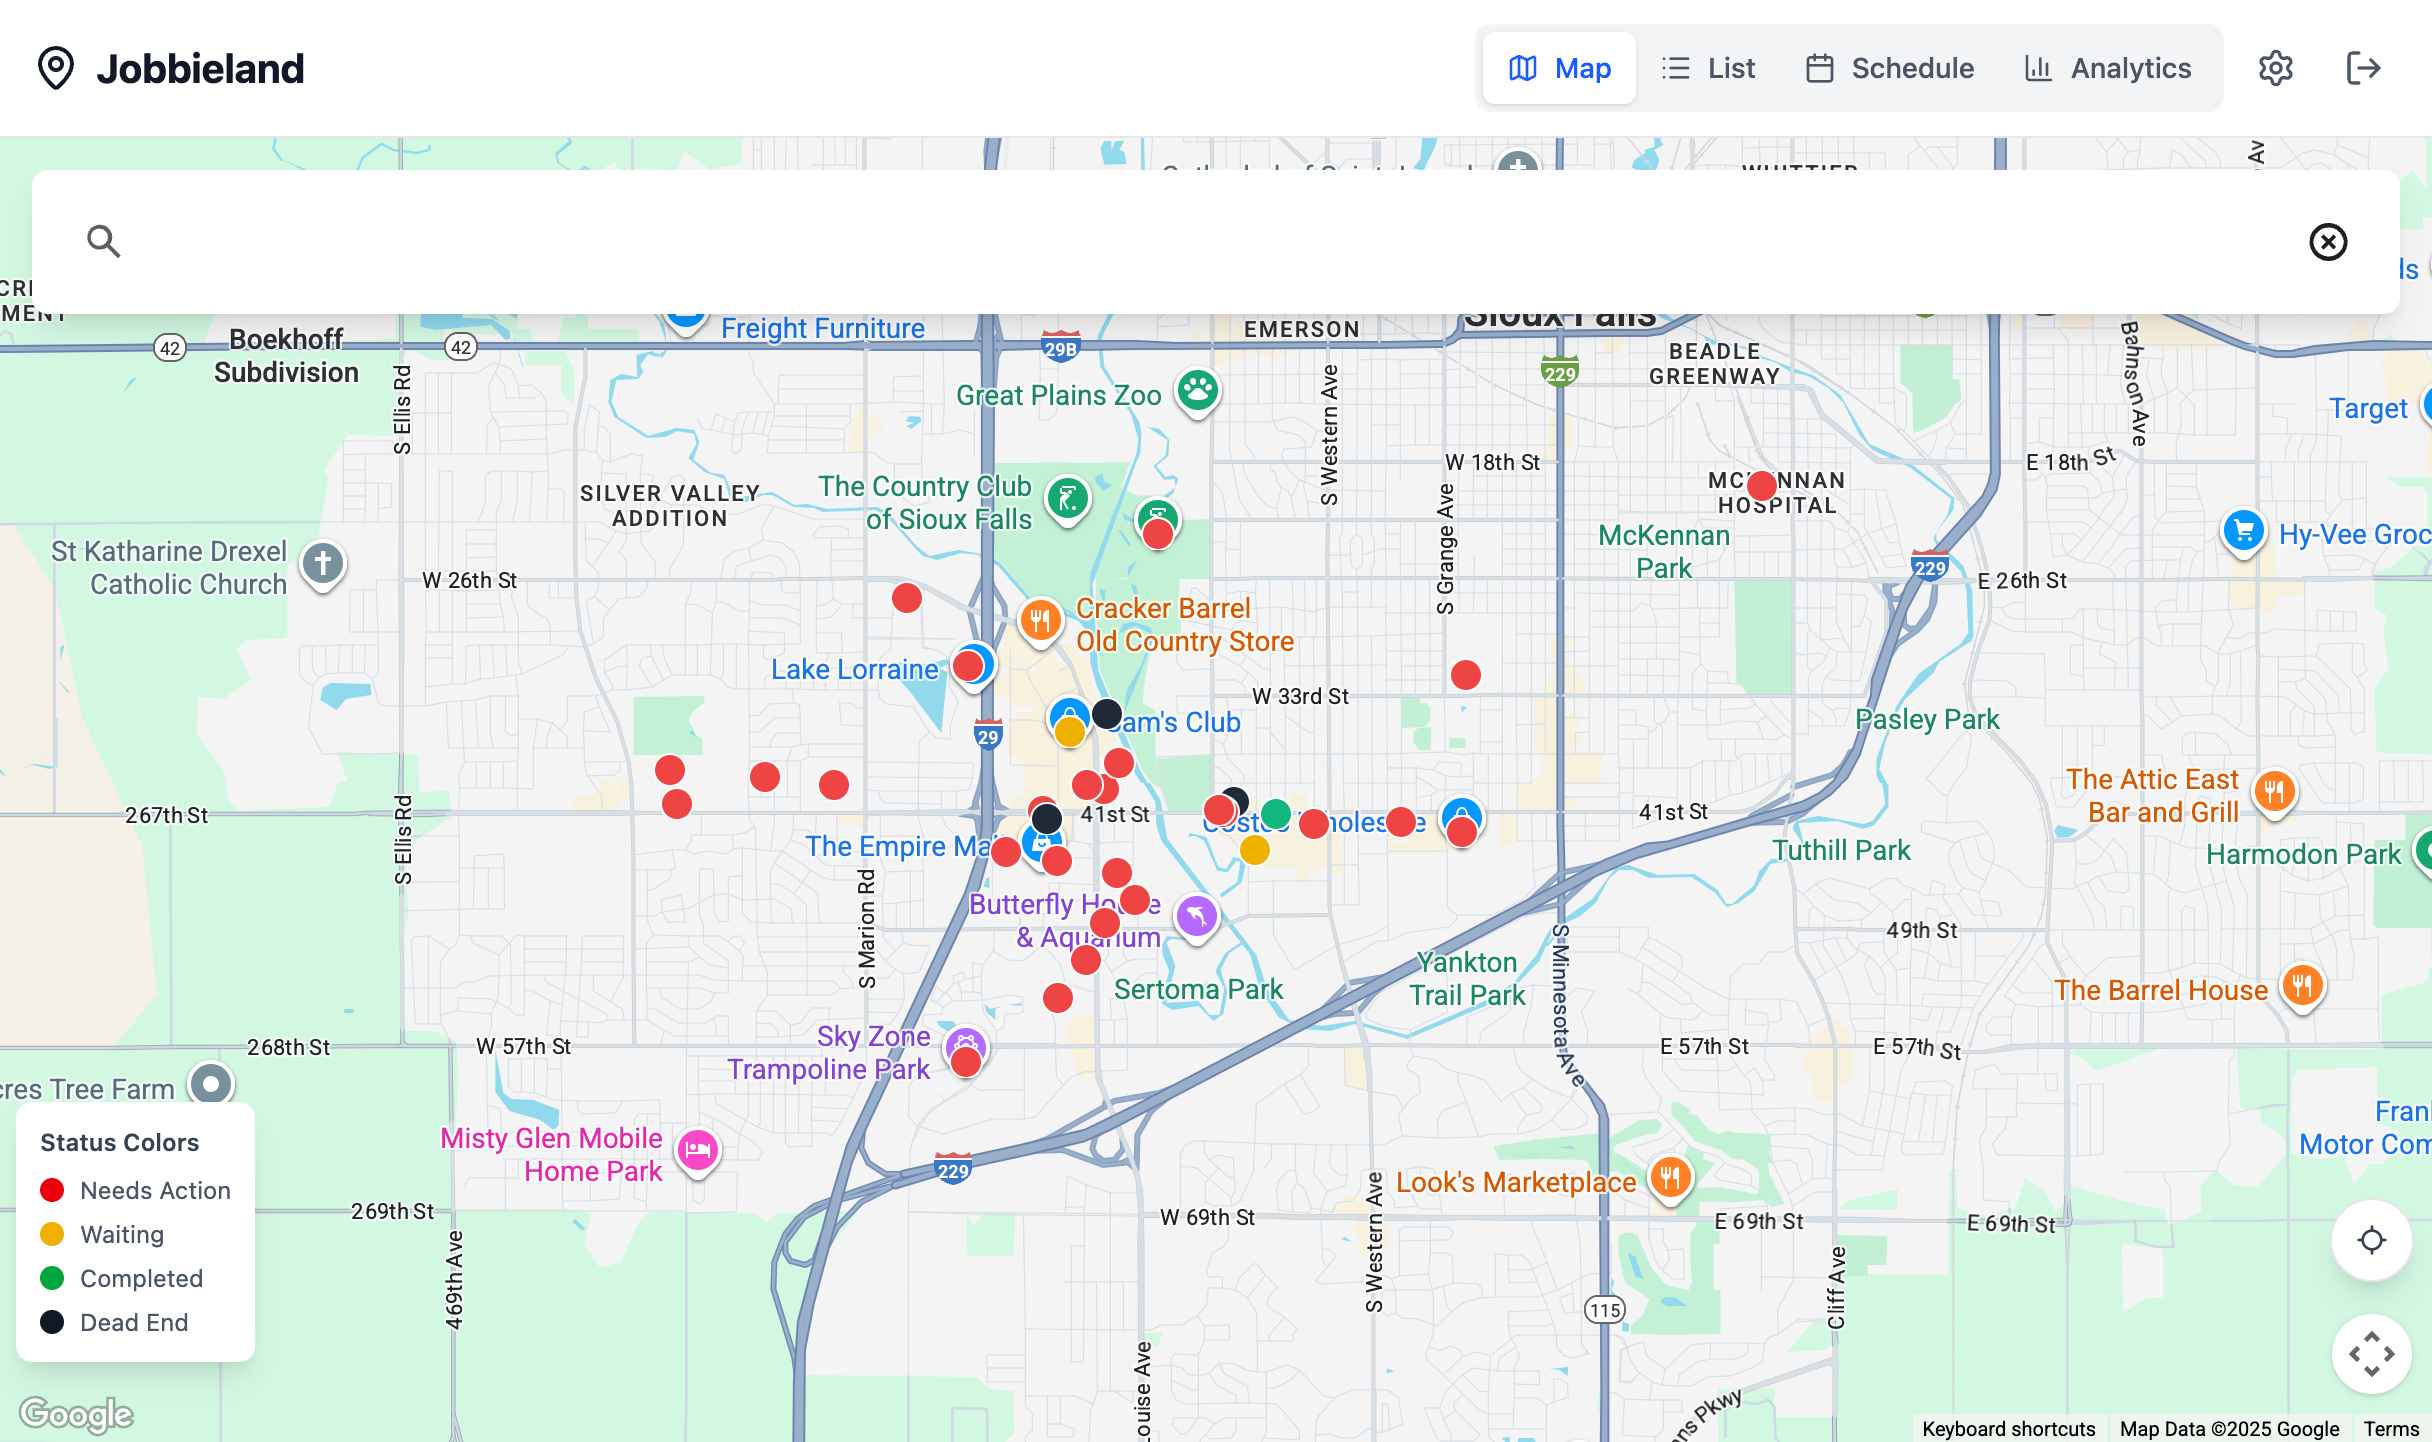Open the List tab
Screen dimensions: 2432x1442
(x=1708, y=68)
